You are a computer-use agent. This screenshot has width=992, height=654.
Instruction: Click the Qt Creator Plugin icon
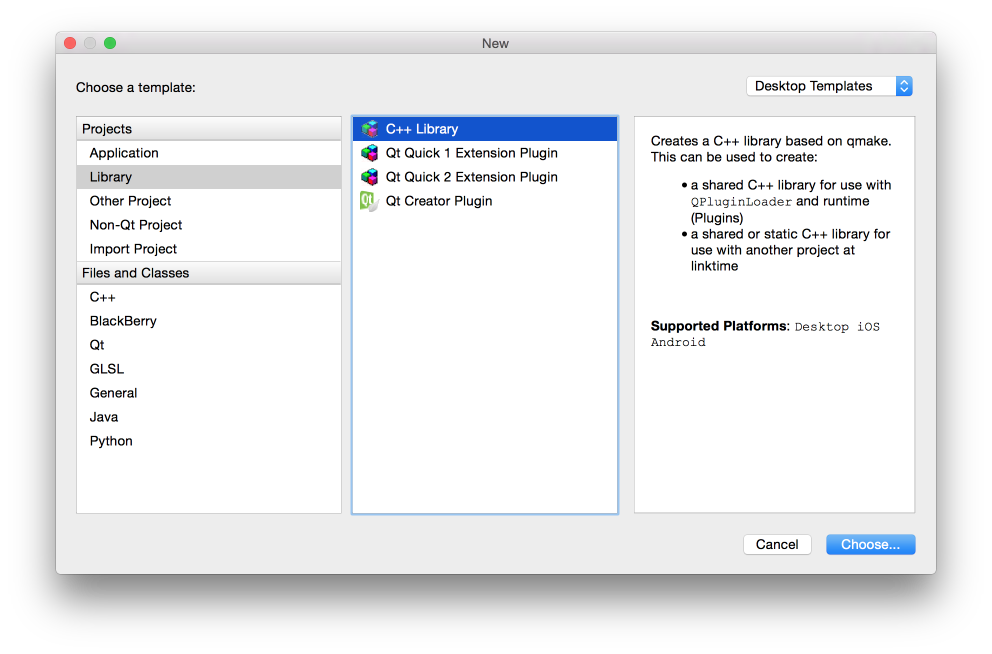[x=369, y=201]
